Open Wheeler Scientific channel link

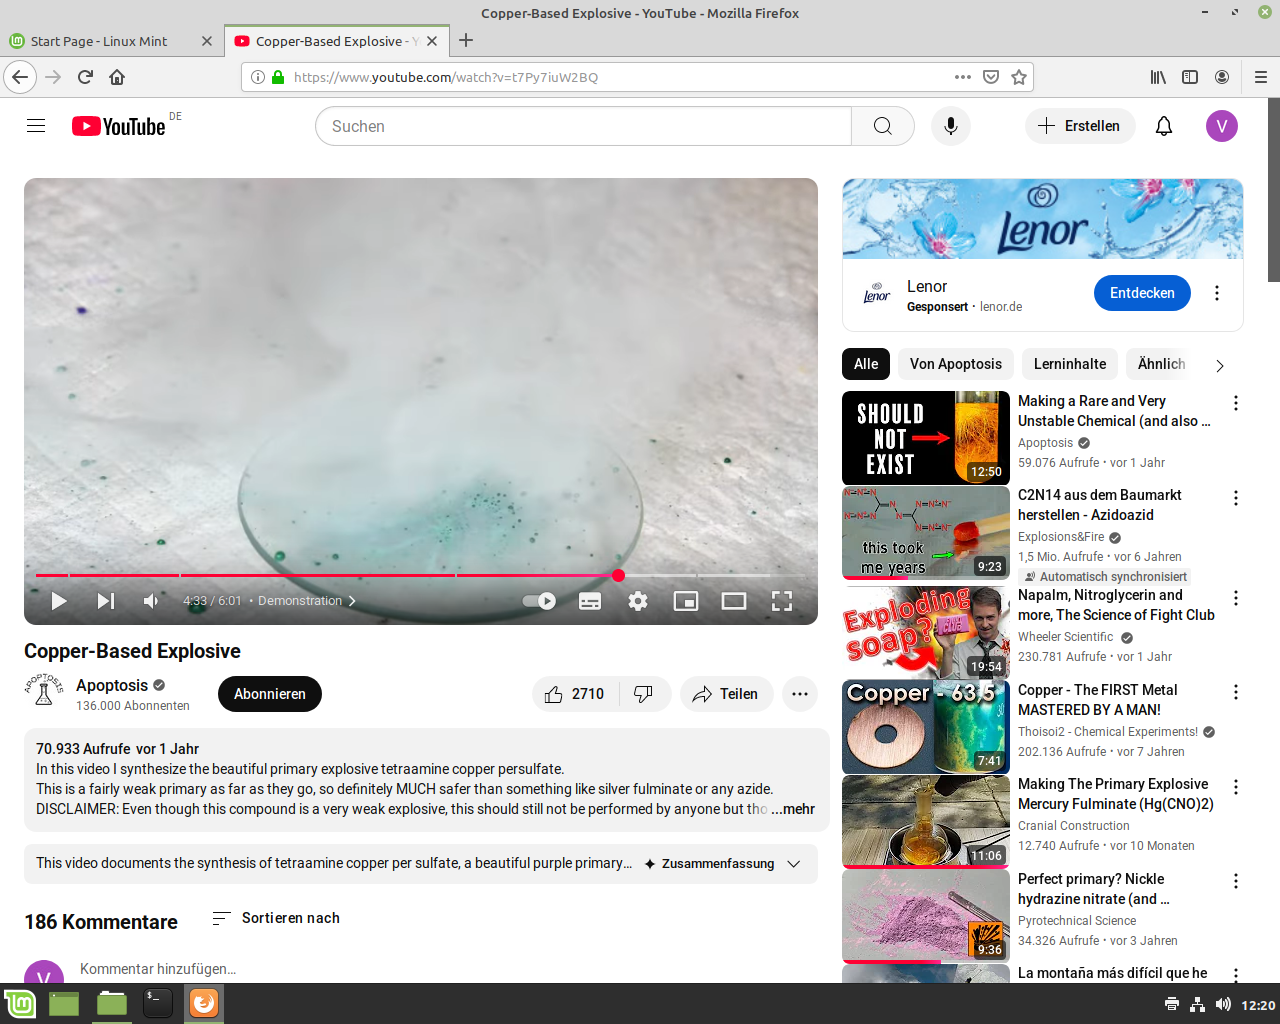point(1066,637)
